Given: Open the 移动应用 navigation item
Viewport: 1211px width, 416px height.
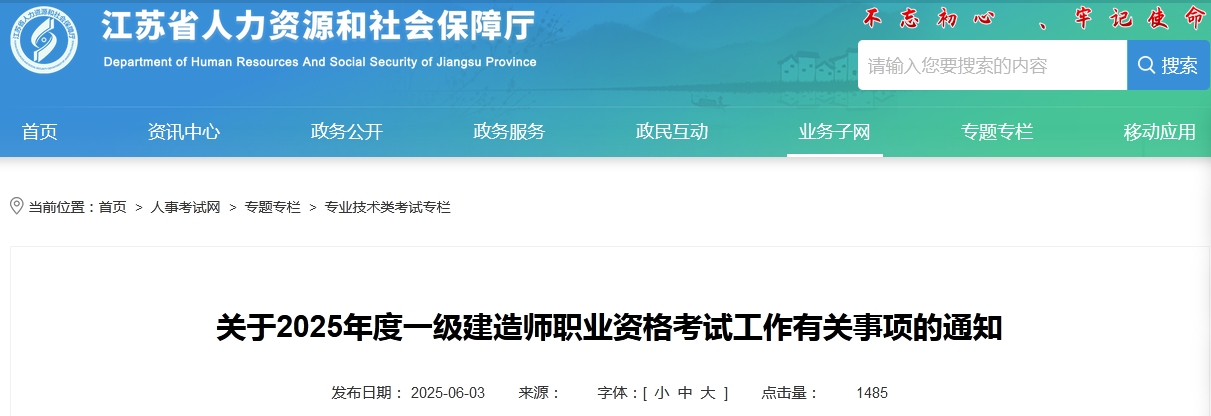Looking at the screenshot, I should pos(1159,132).
